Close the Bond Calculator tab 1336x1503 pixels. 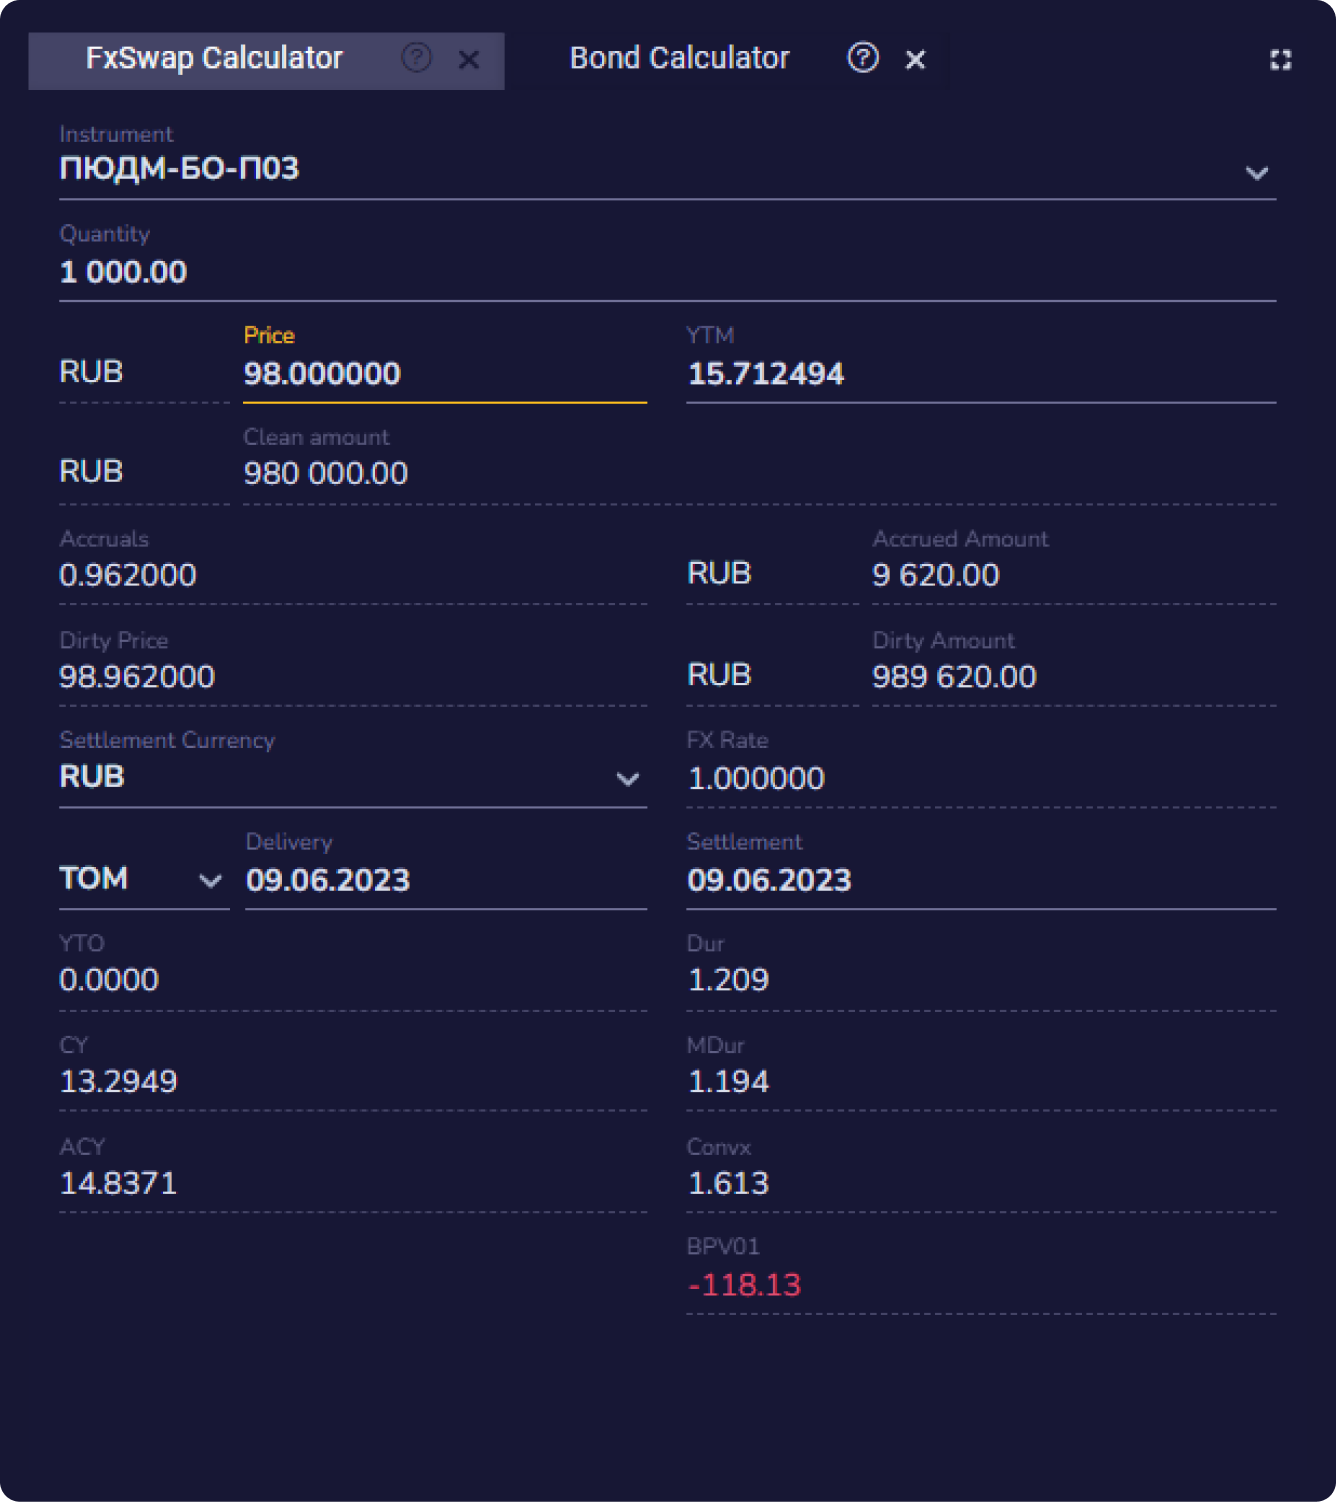[915, 60]
